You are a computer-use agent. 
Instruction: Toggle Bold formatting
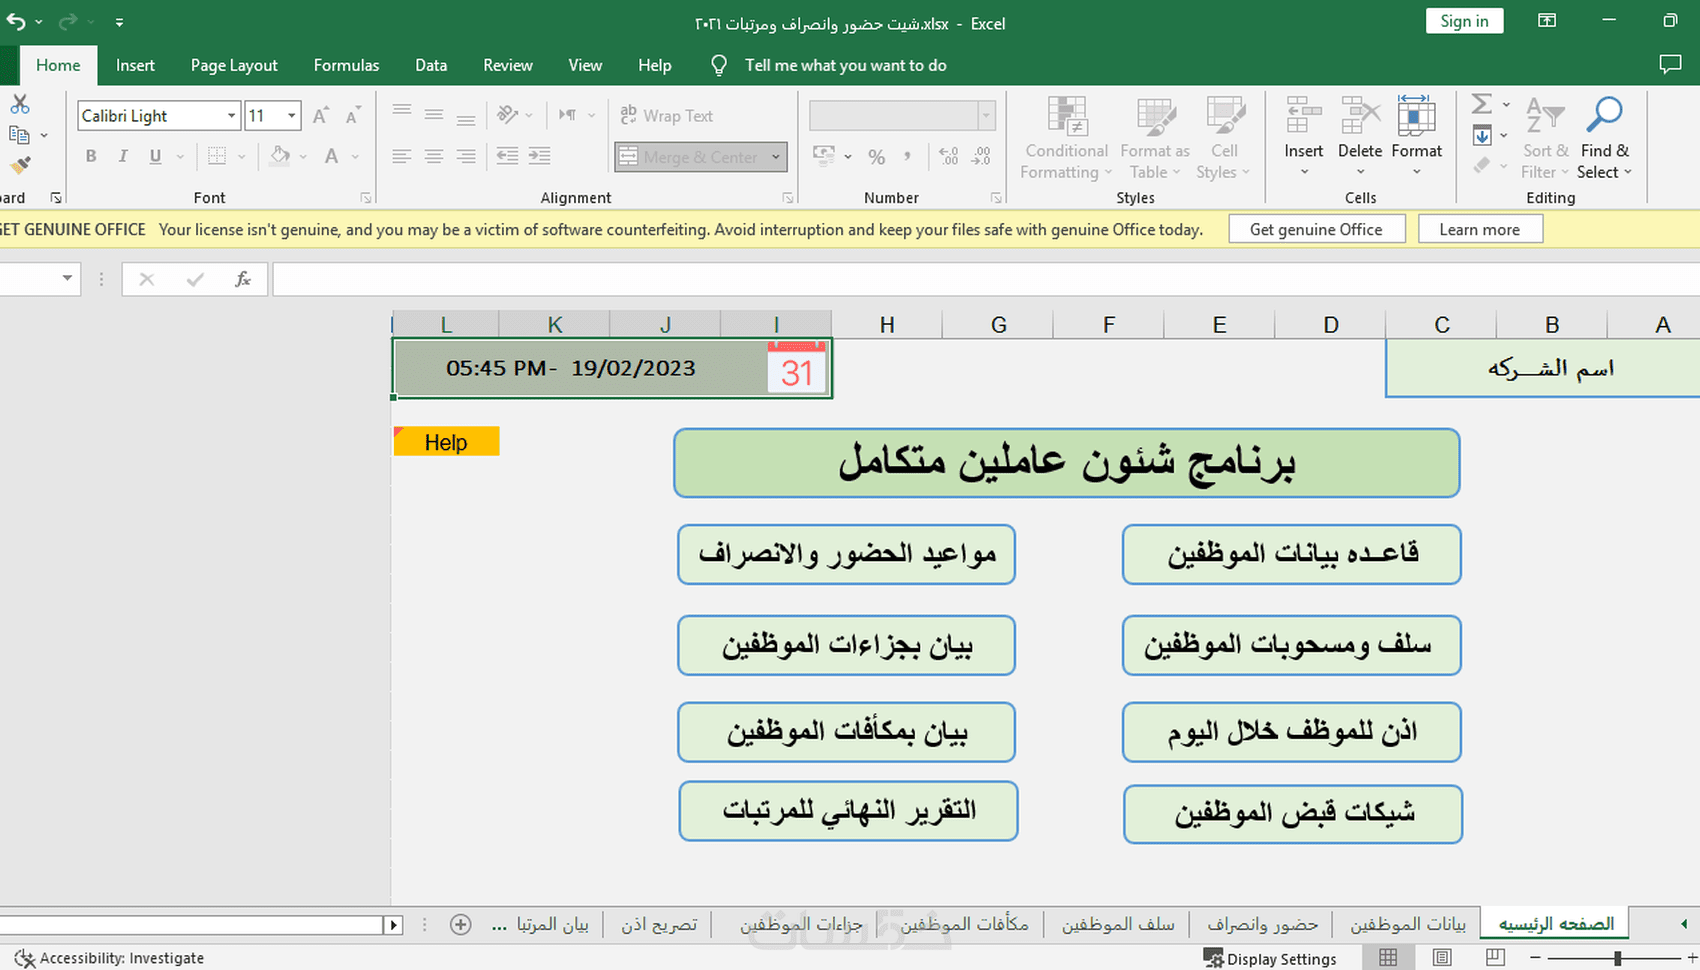tap(91, 156)
